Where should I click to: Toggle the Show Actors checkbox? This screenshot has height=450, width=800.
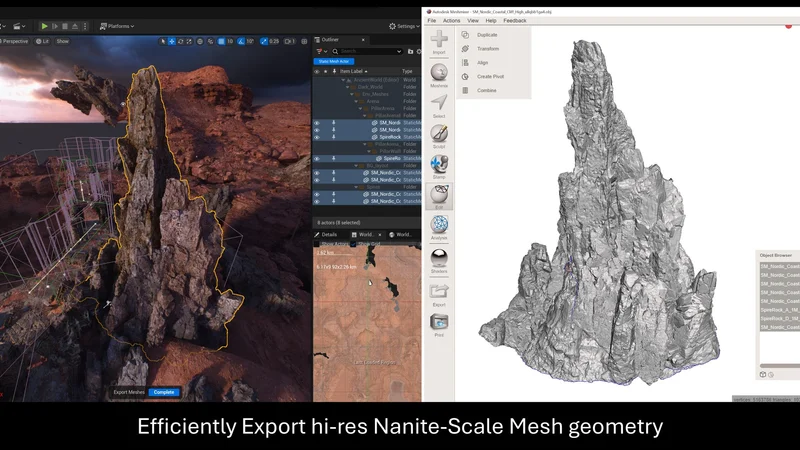[317, 244]
